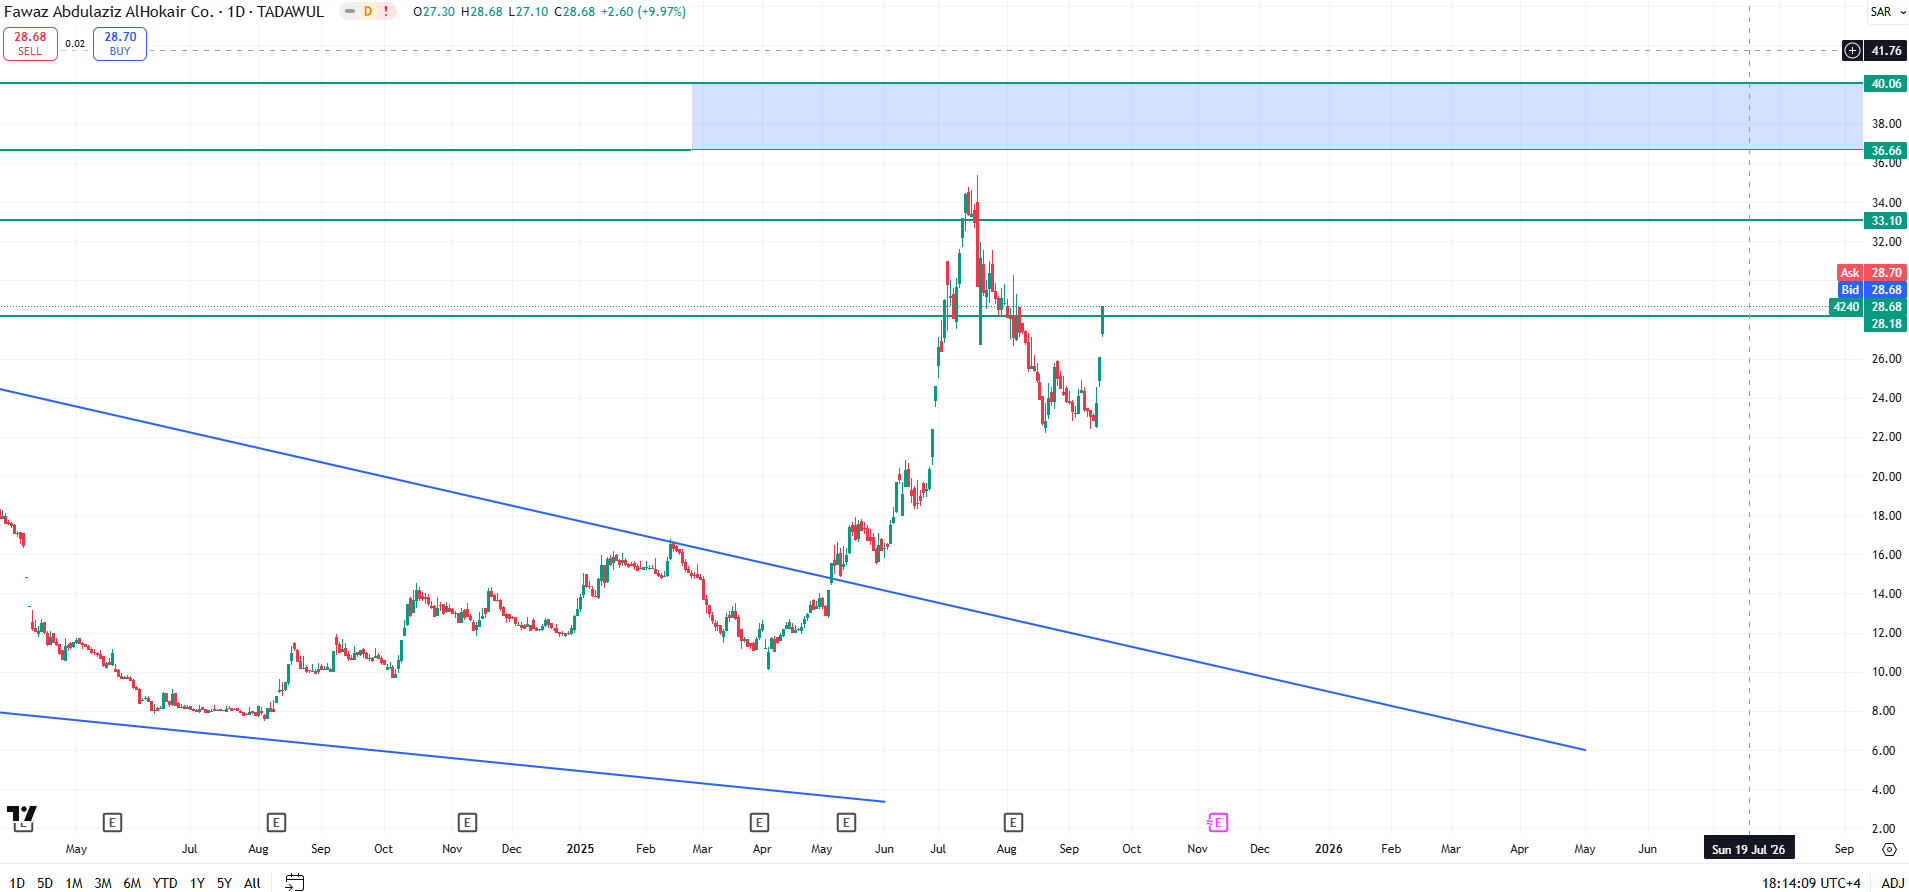The height and width of the screenshot is (892, 1909).
Task: Open the go-to-date calendar icon
Action: point(294,882)
